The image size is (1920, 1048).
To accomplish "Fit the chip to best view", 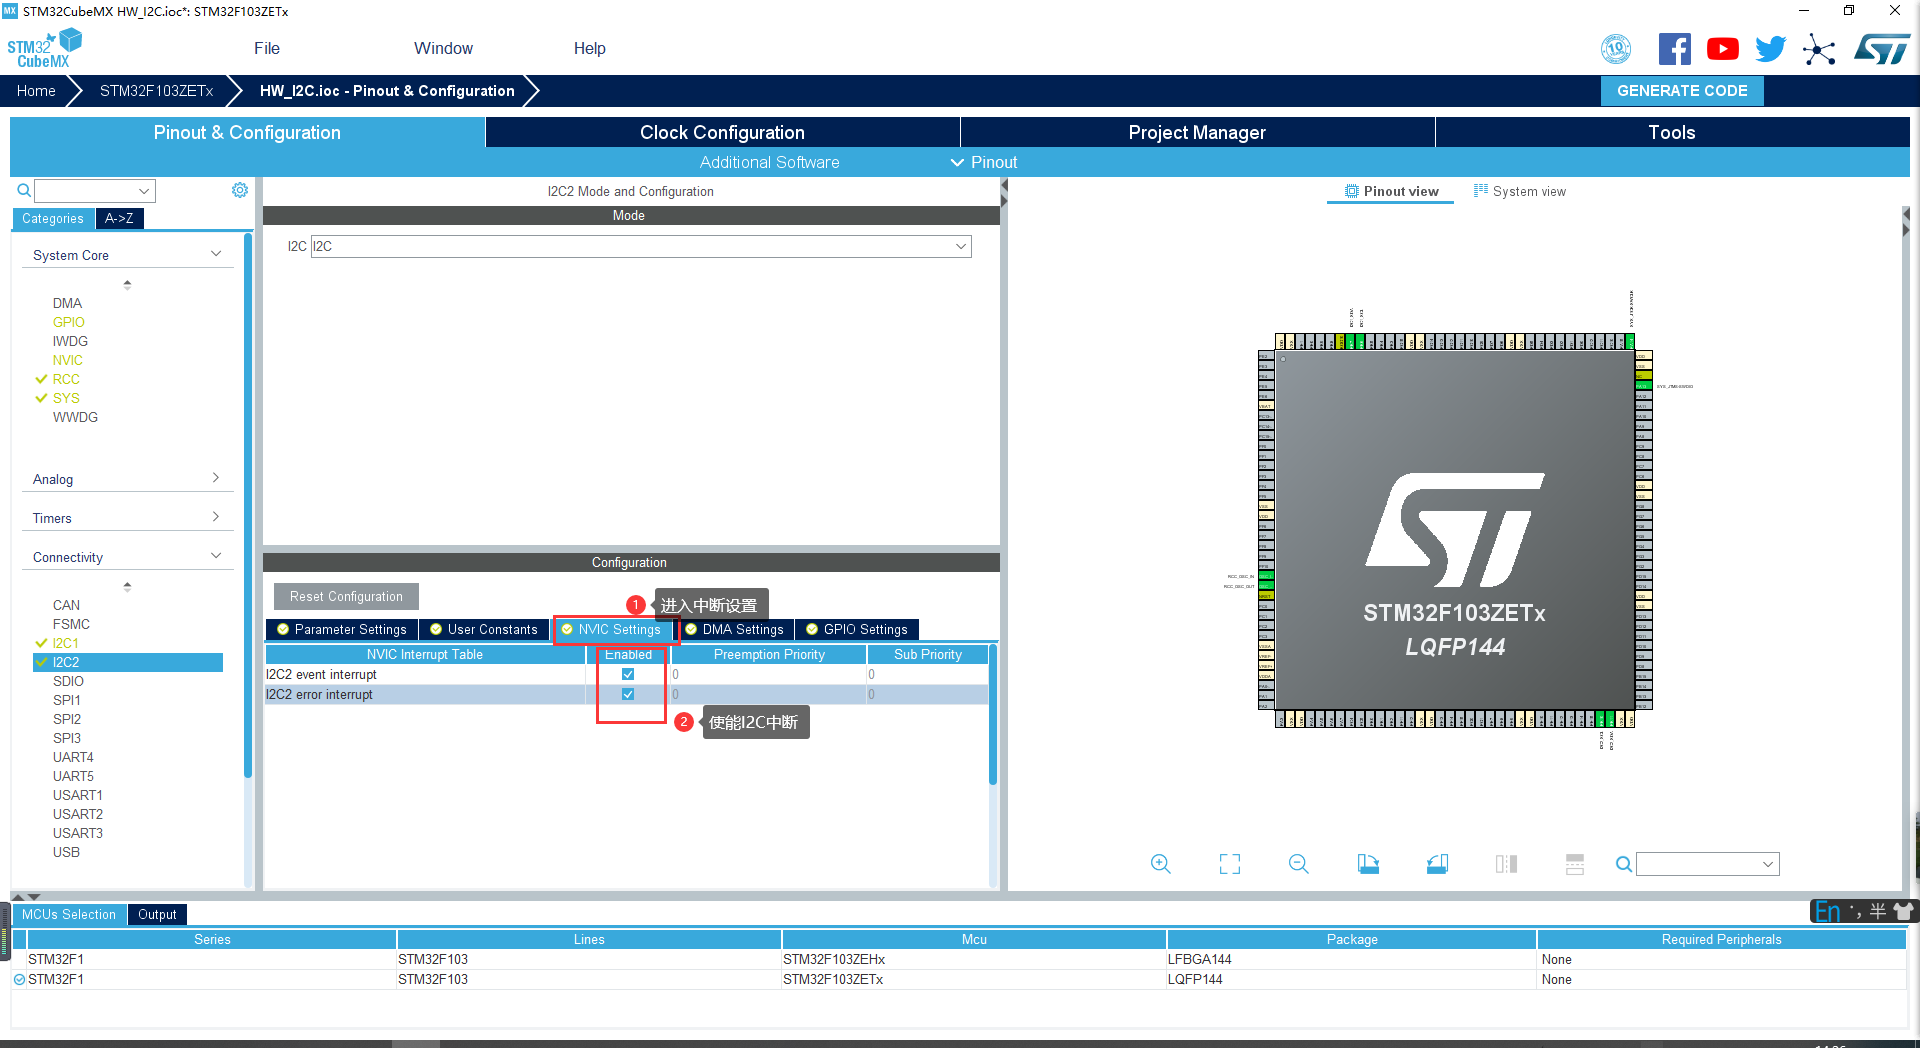I will click(1229, 863).
